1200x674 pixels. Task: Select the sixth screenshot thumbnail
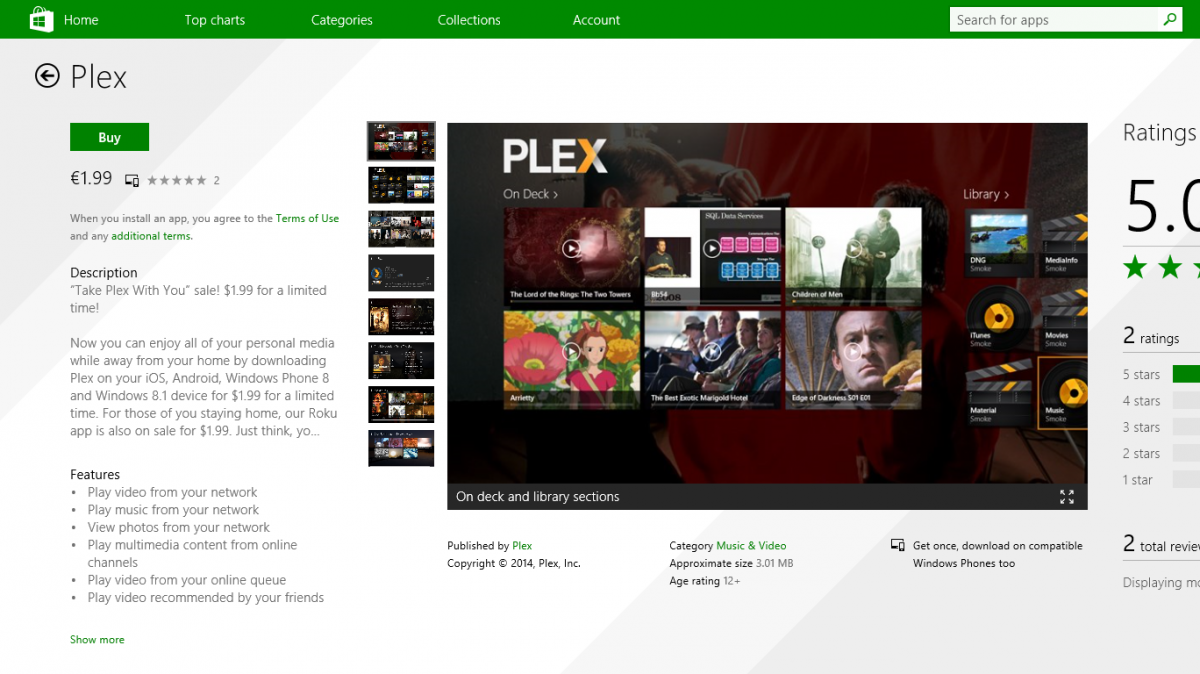(x=401, y=361)
